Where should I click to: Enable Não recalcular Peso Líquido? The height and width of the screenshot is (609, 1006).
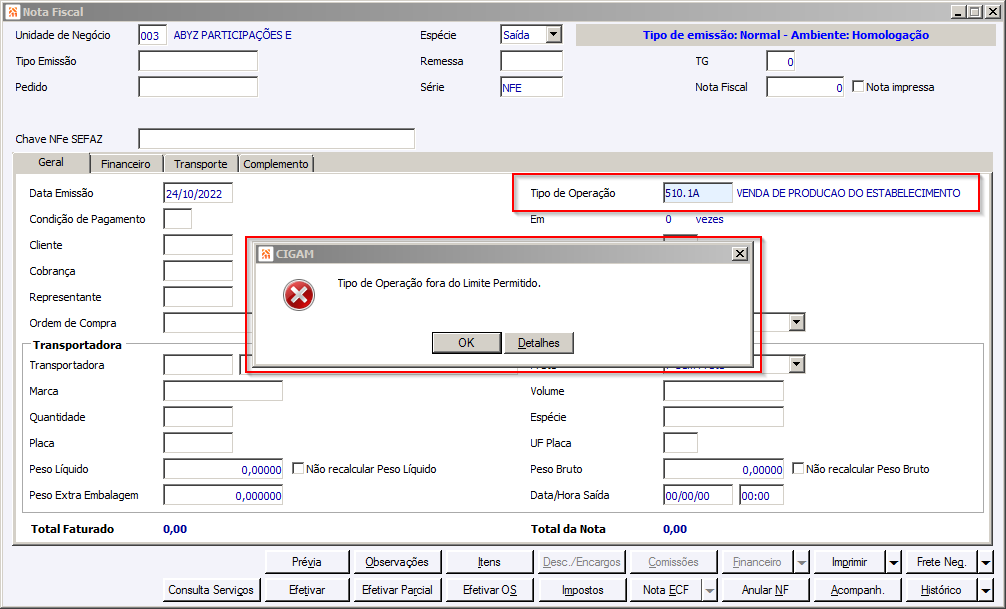pyautogui.click(x=298, y=468)
